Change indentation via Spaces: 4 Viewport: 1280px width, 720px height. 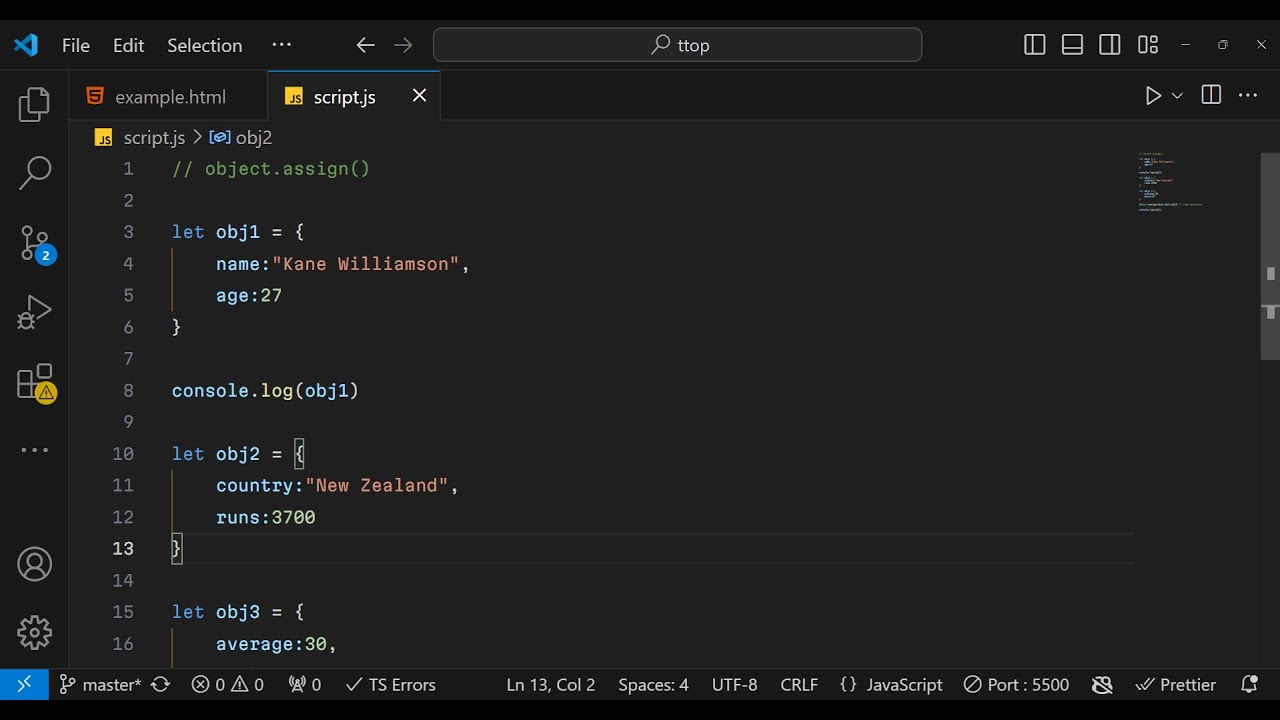pyautogui.click(x=653, y=685)
